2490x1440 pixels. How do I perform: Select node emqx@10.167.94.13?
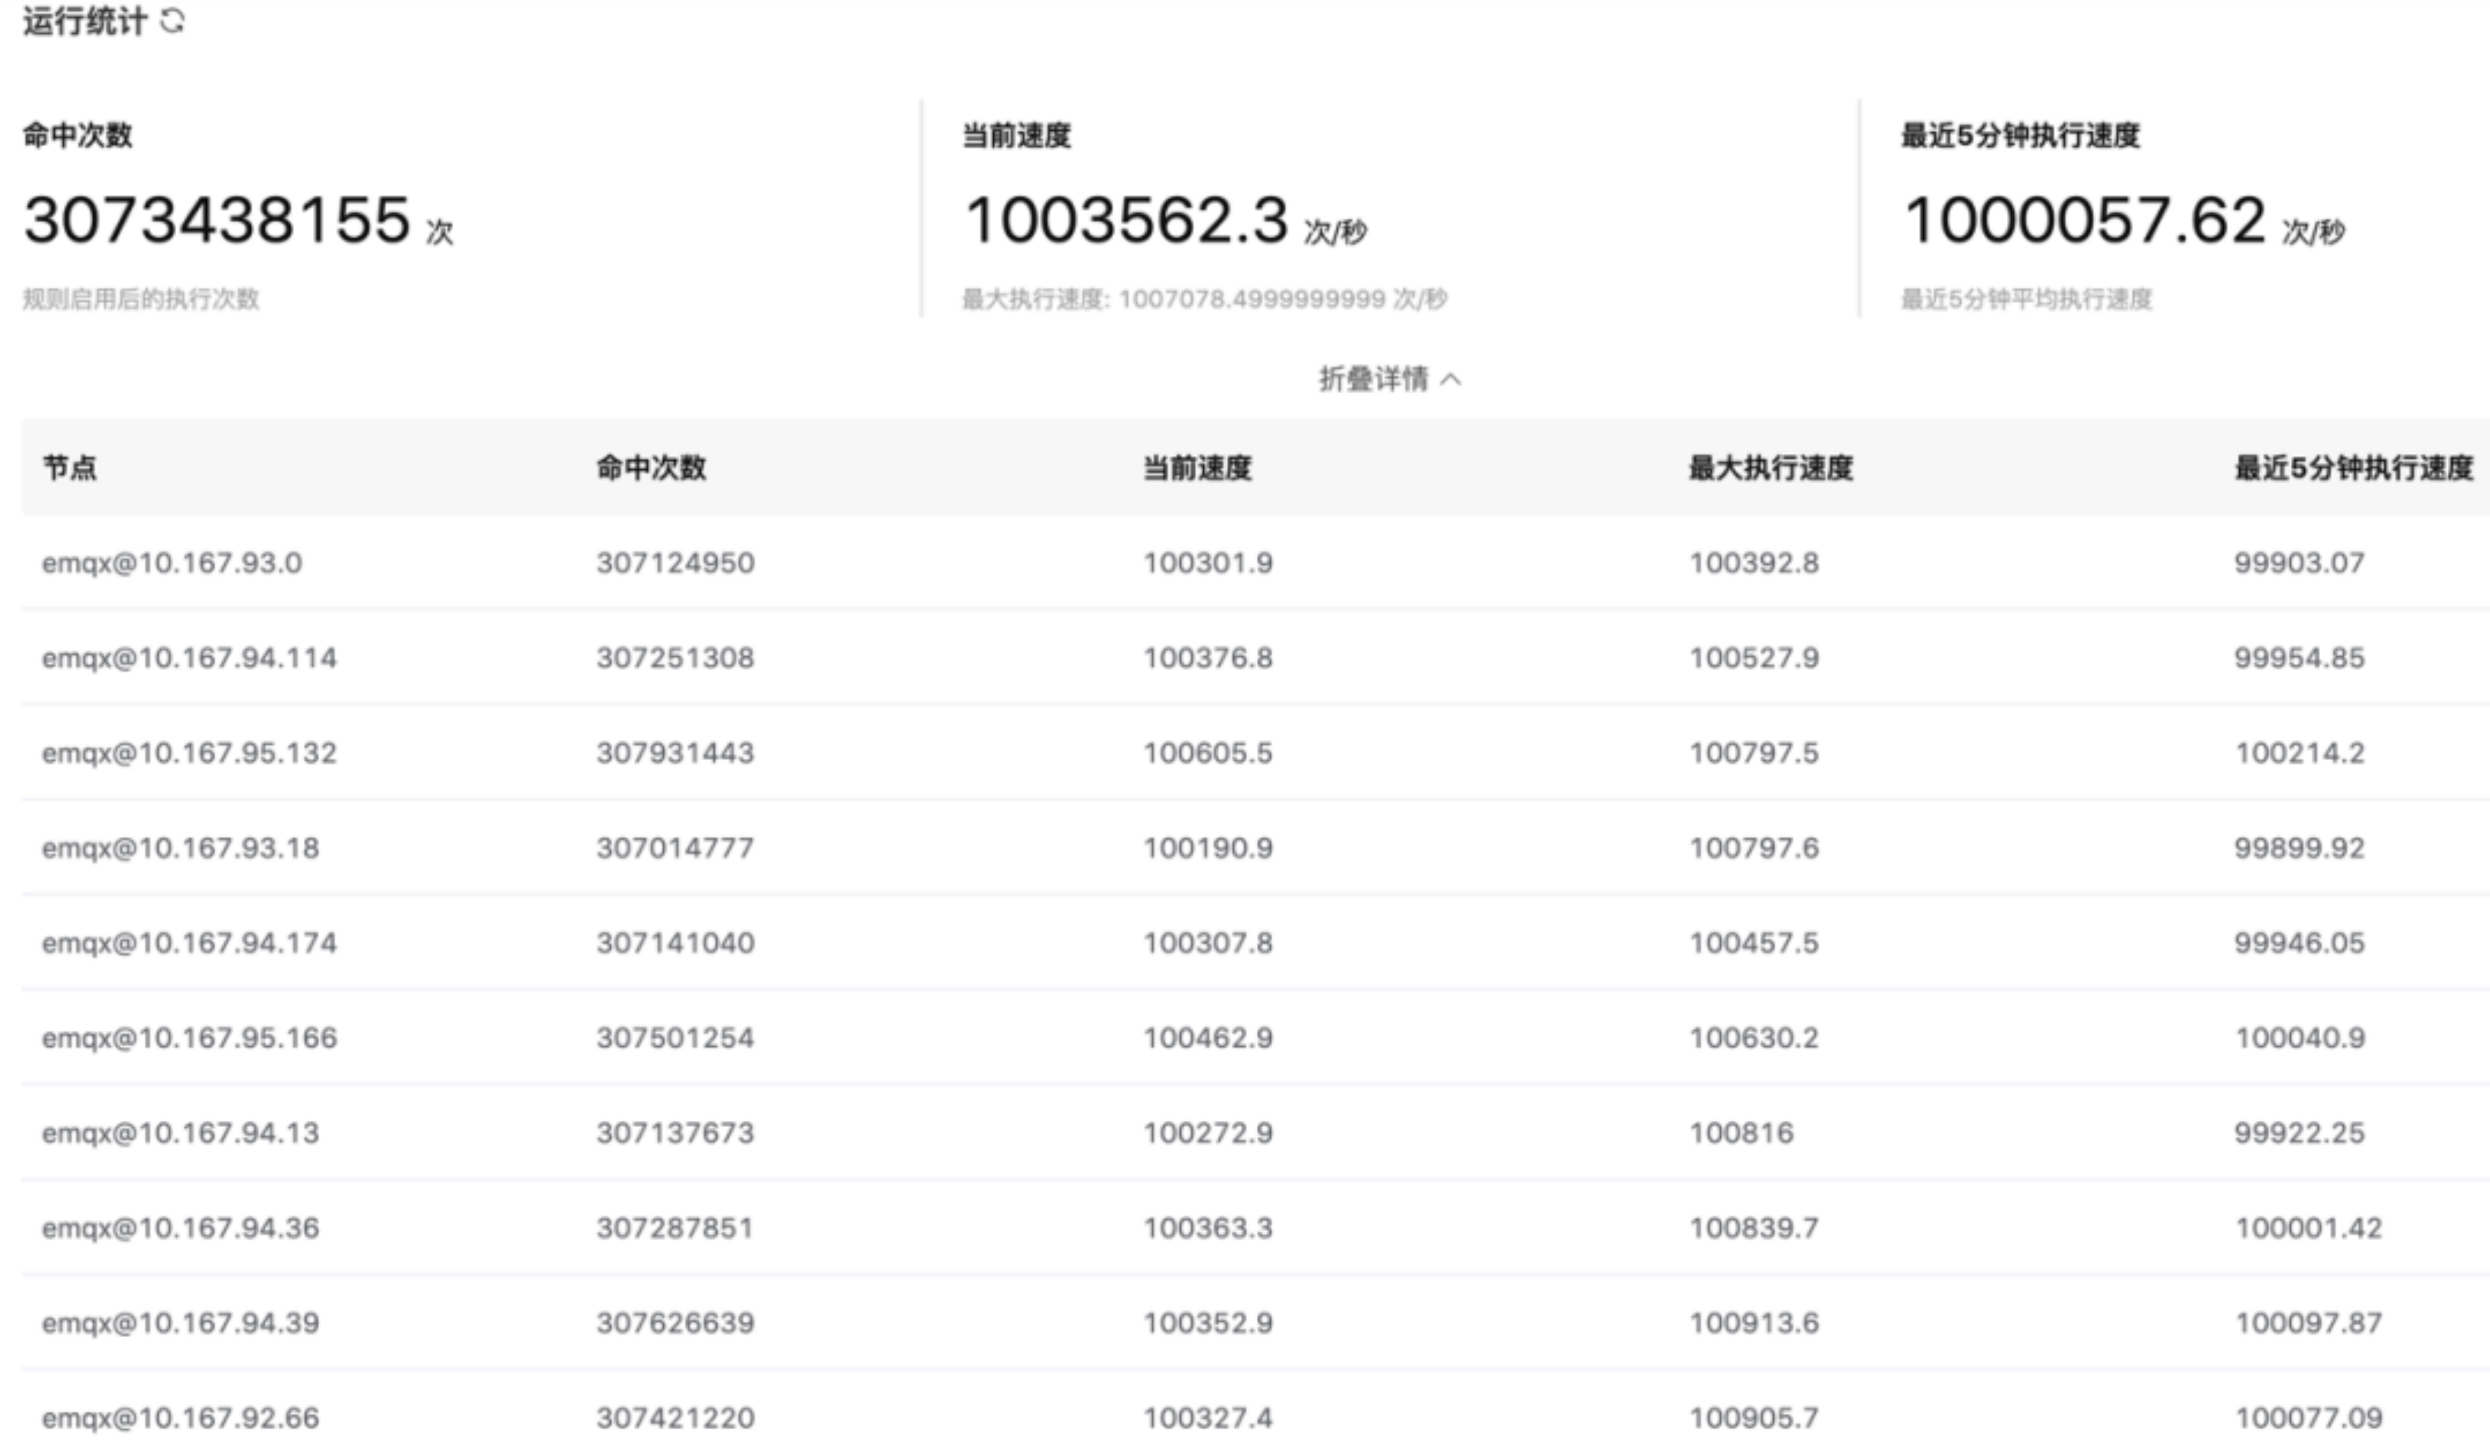click(x=180, y=1133)
